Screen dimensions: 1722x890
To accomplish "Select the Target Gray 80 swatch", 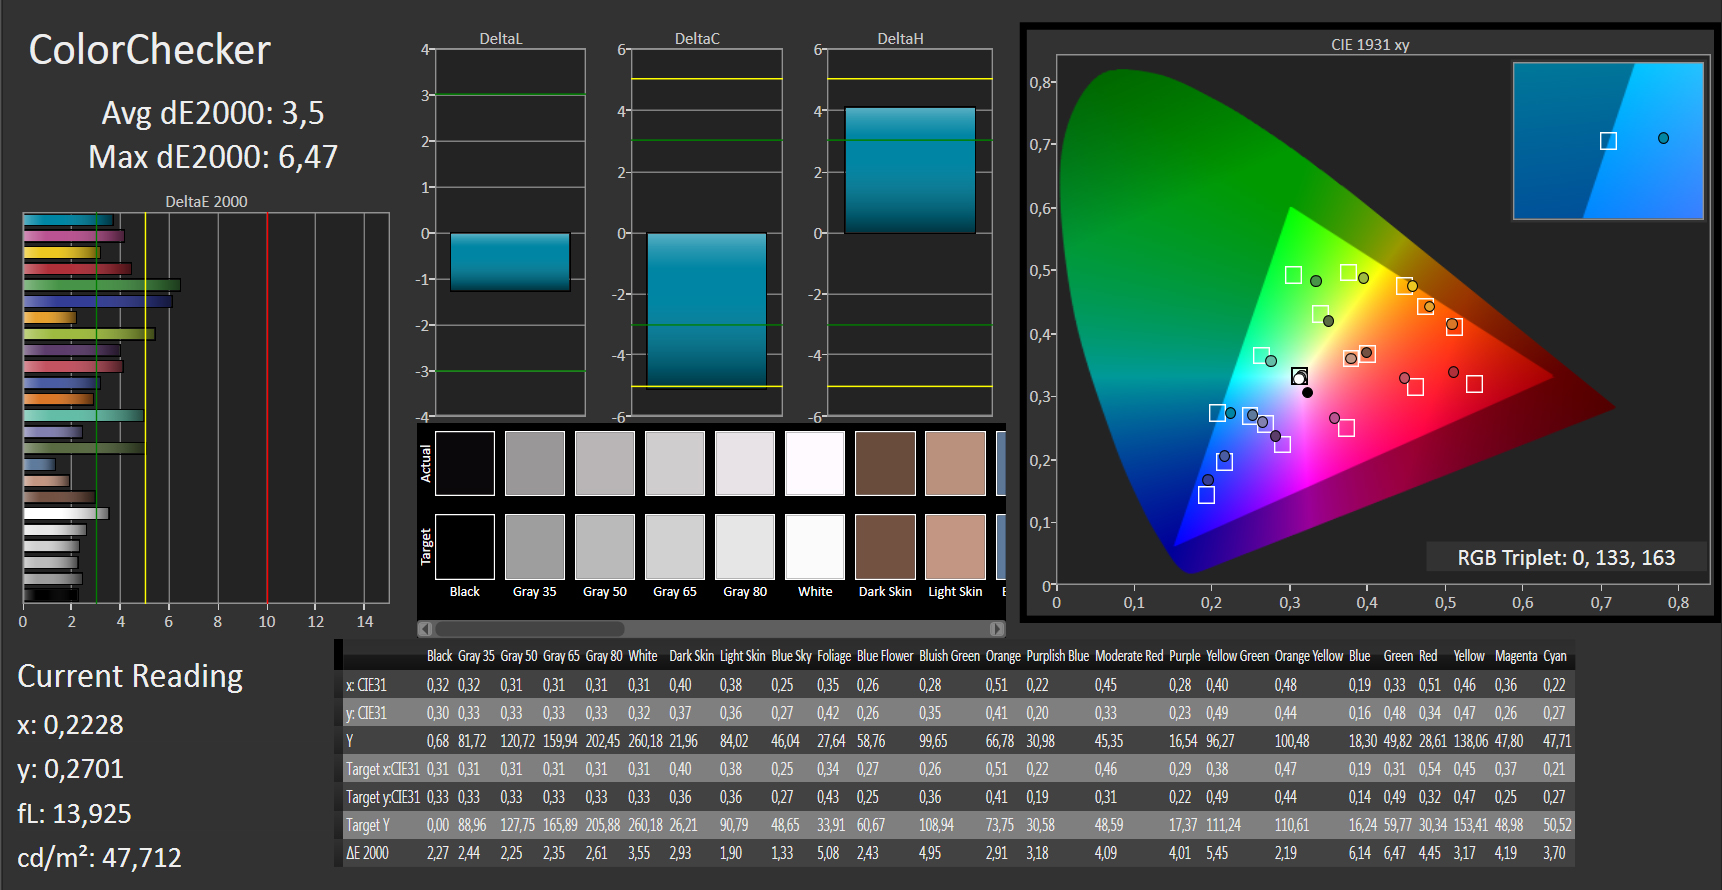I will tap(745, 547).
